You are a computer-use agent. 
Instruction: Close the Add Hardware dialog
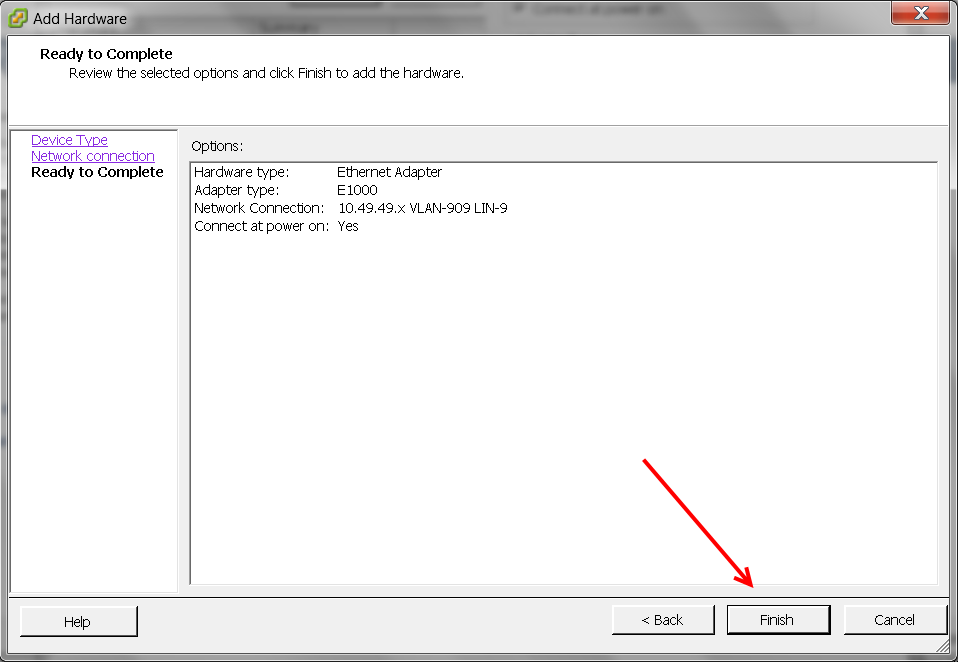pyautogui.click(x=920, y=13)
